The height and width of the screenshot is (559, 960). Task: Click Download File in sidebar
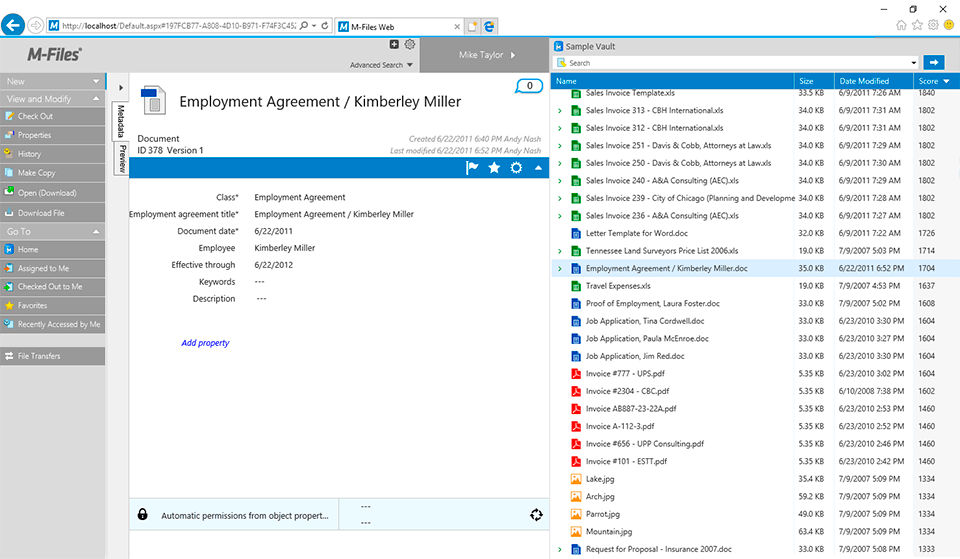click(40, 213)
